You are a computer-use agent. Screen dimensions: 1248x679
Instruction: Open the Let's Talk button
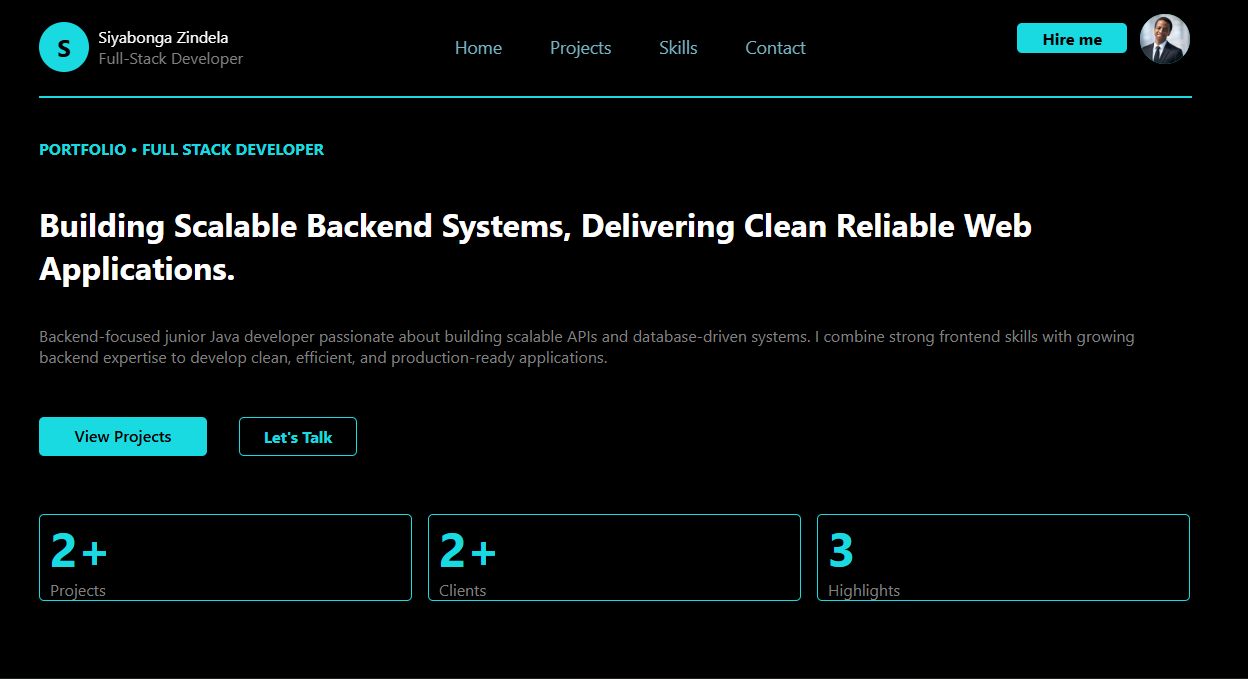click(298, 436)
